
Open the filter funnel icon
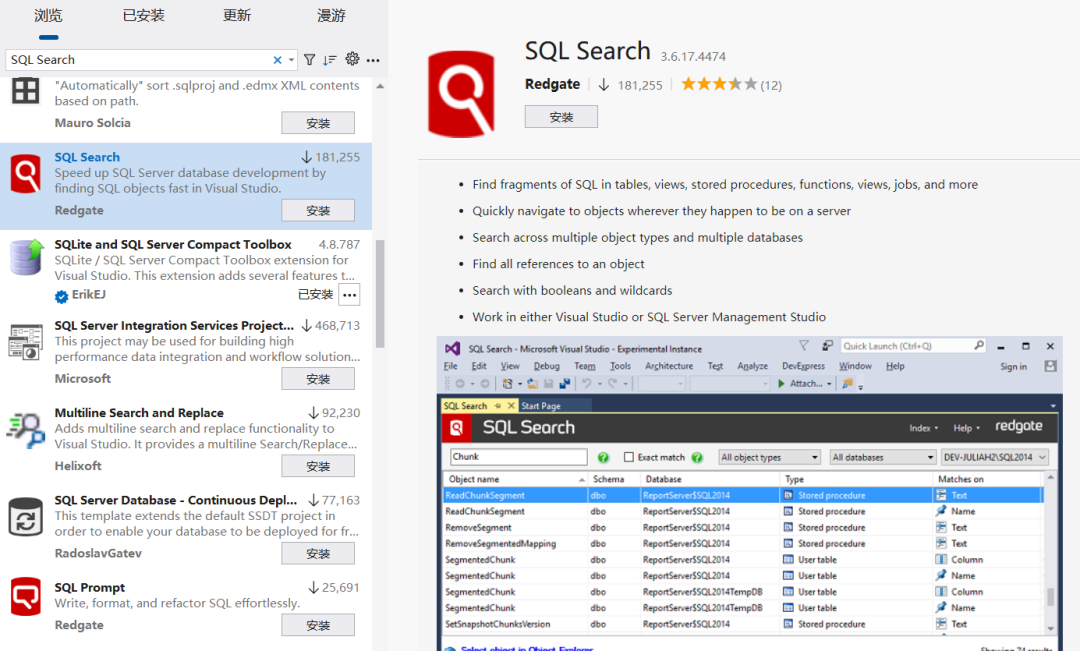click(x=310, y=60)
